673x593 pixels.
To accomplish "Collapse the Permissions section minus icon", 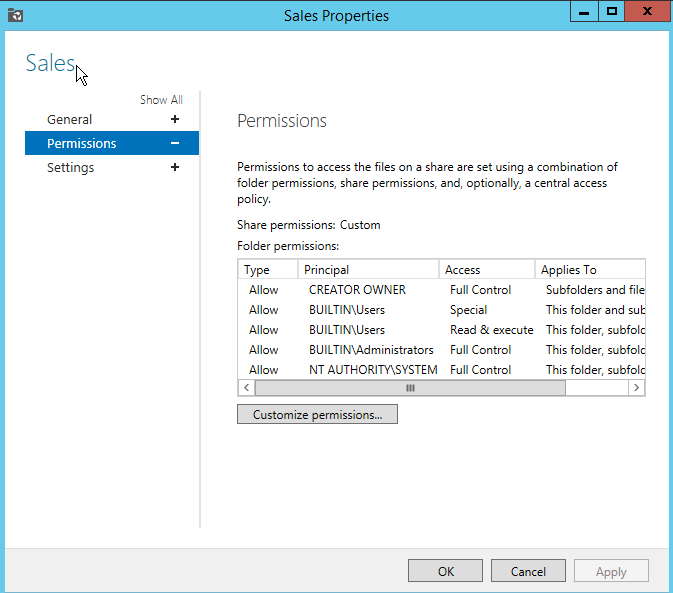I will tap(175, 144).
